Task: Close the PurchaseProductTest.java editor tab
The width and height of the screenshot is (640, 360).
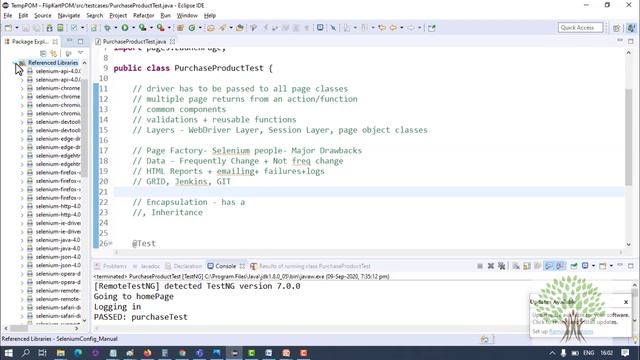Action: click(x=173, y=42)
